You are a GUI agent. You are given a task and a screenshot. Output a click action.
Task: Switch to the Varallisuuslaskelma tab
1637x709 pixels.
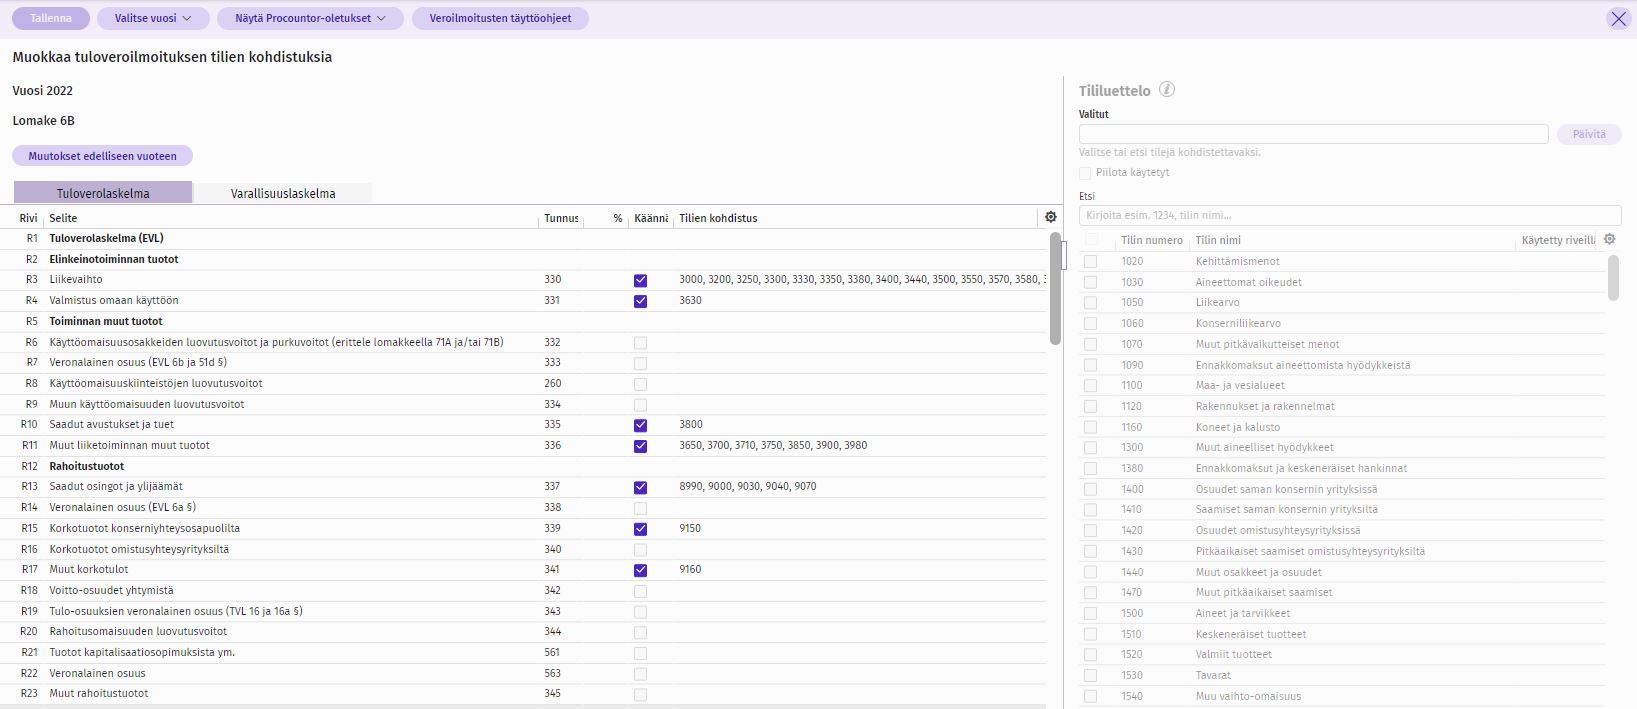pyautogui.click(x=283, y=193)
